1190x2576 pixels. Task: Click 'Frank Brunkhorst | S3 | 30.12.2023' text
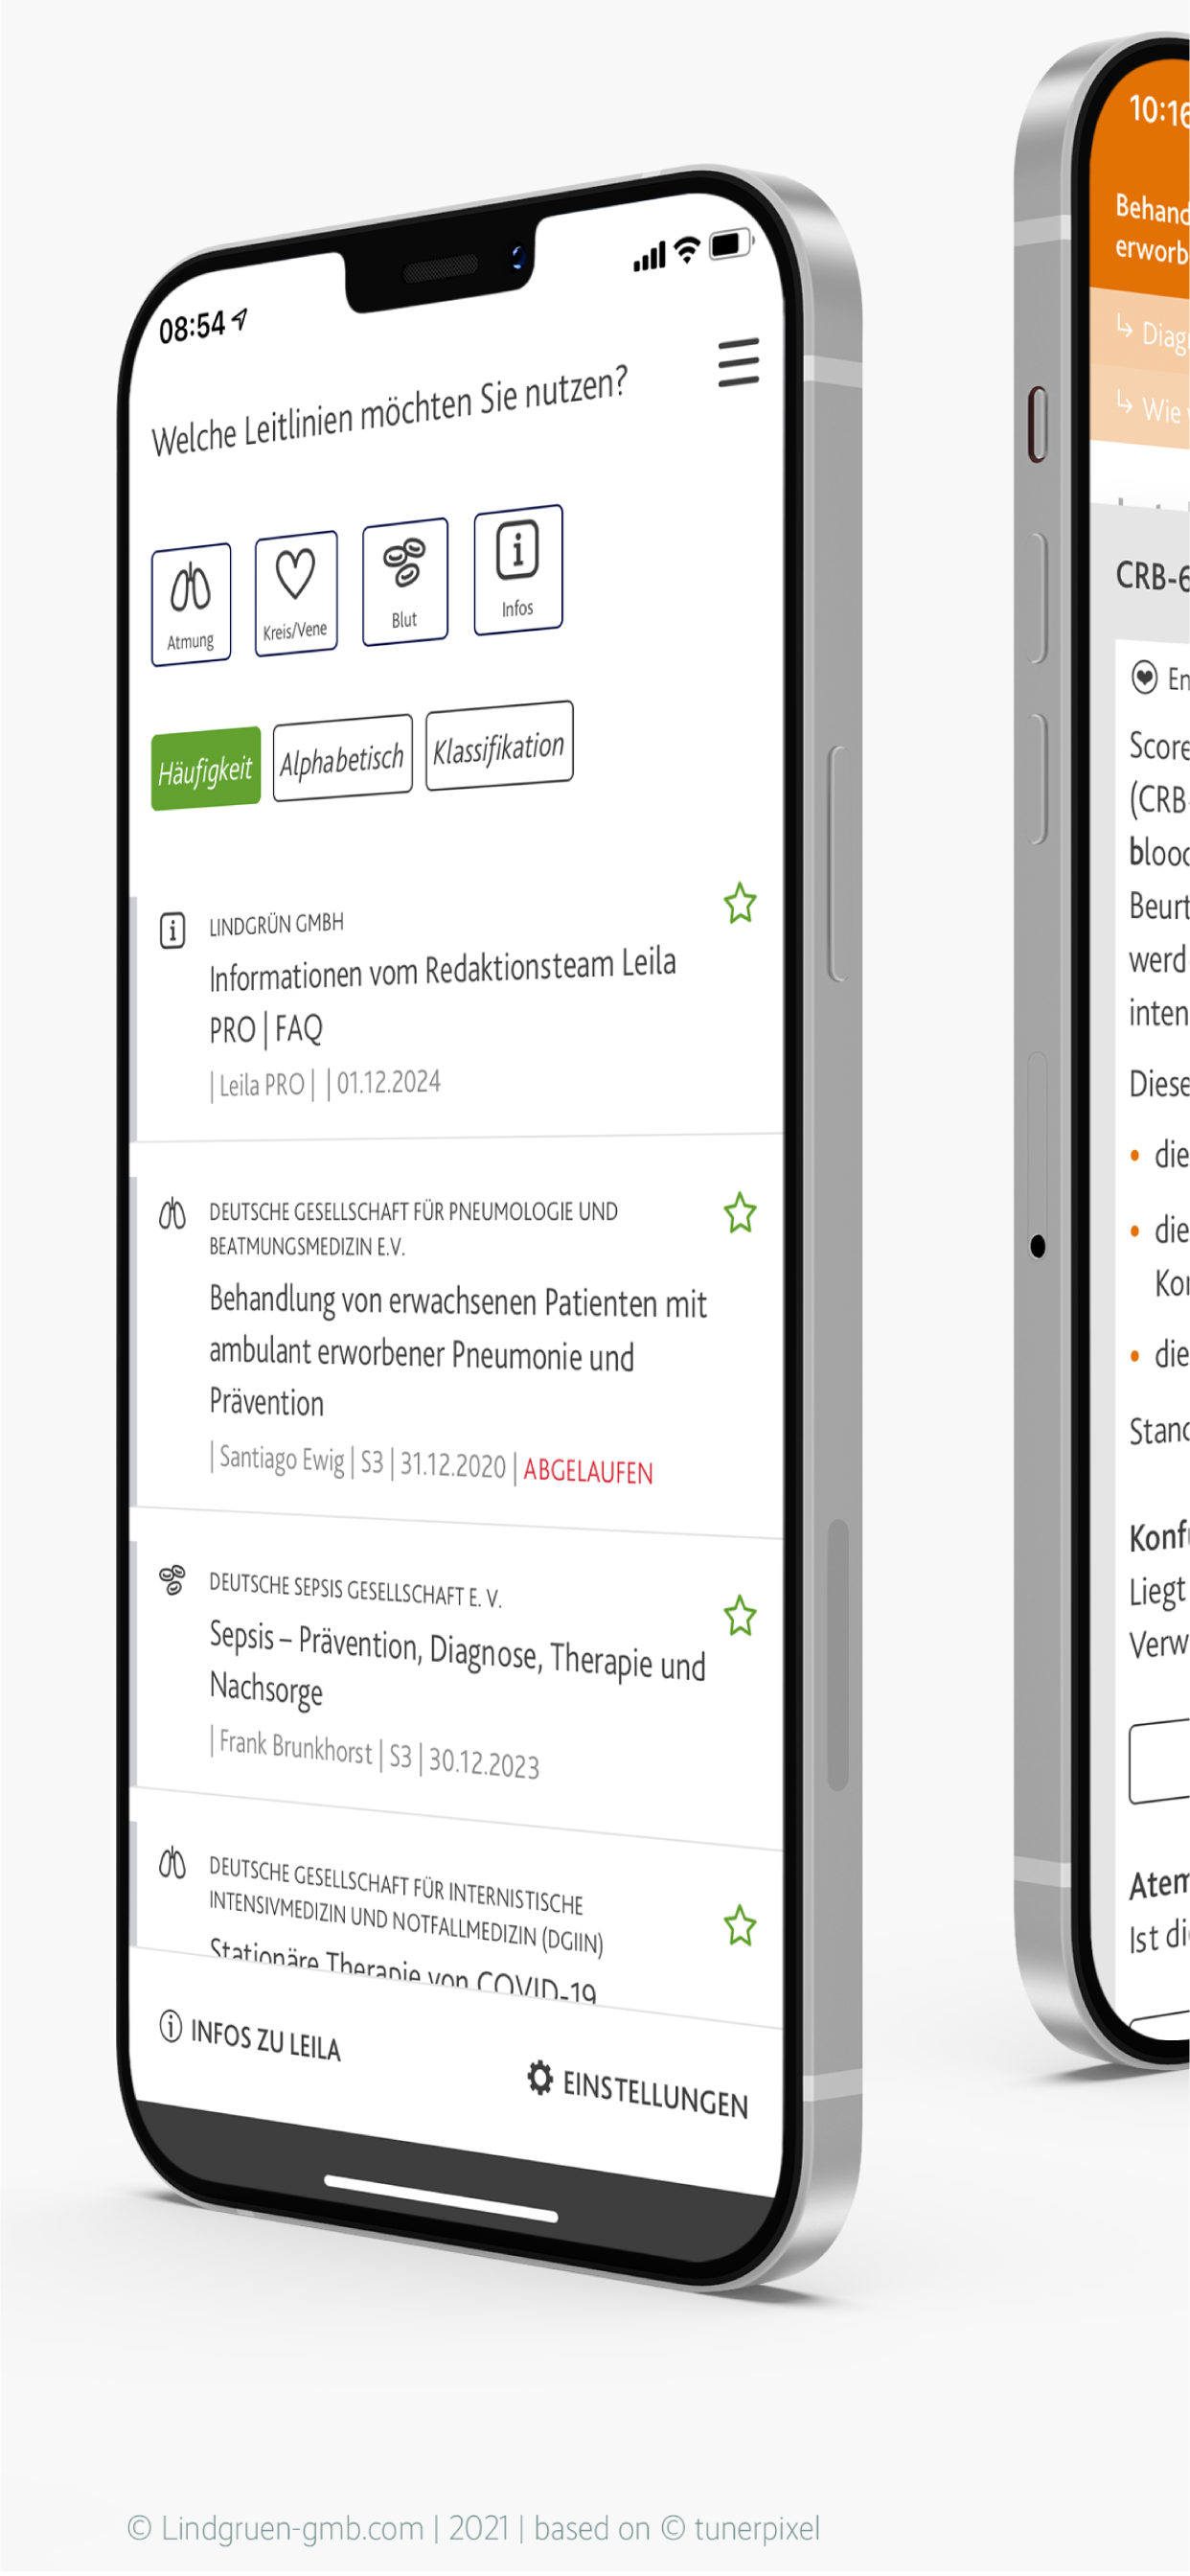coord(375,1753)
